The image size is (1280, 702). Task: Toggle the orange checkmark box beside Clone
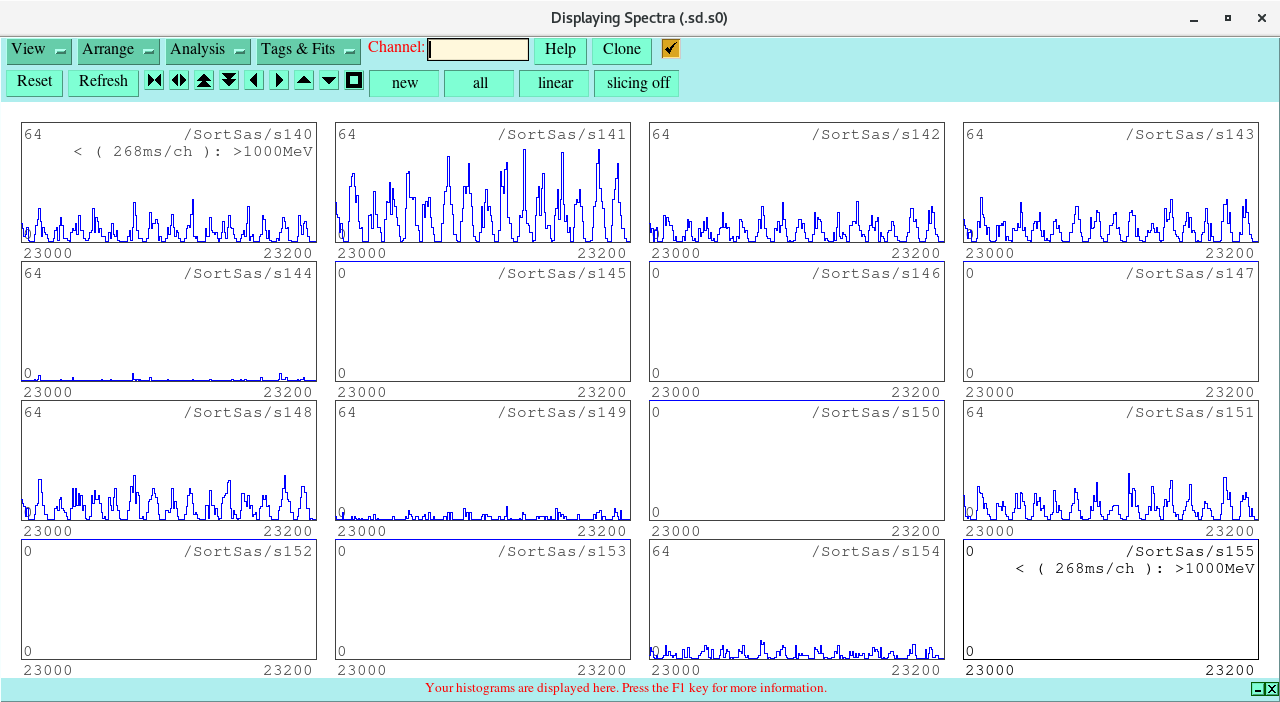pos(670,49)
